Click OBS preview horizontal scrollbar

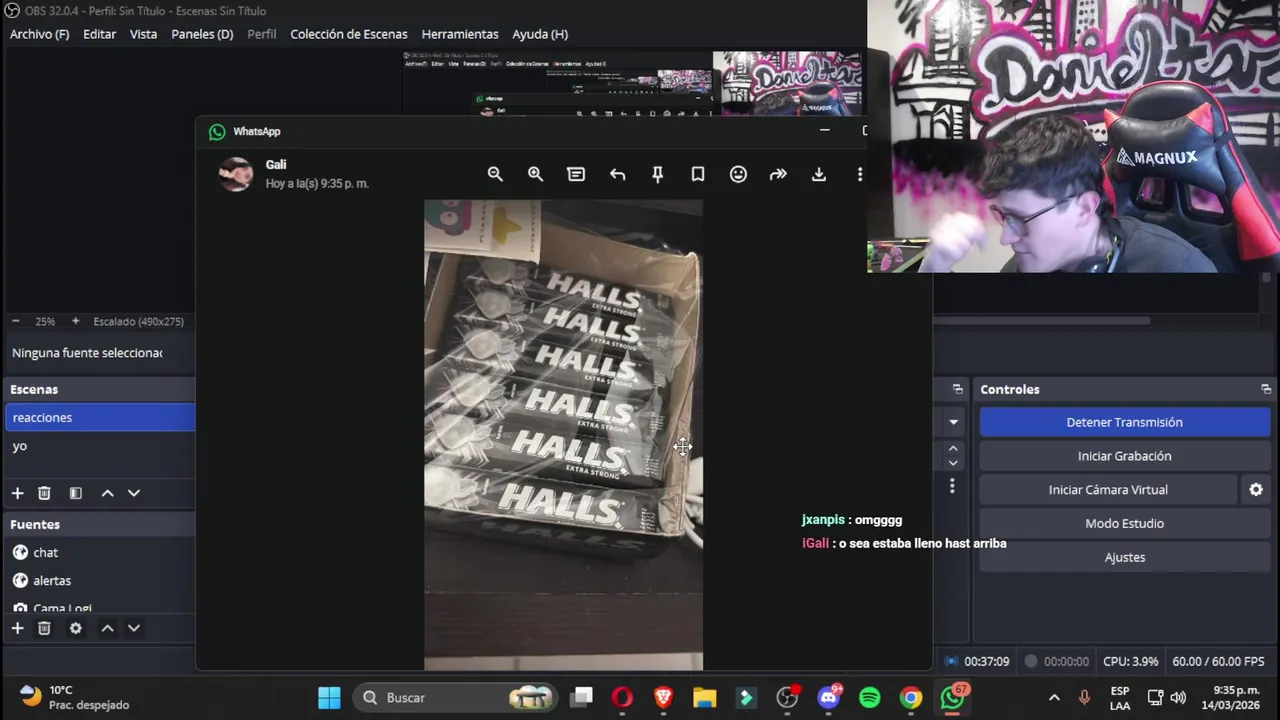point(1042,321)
